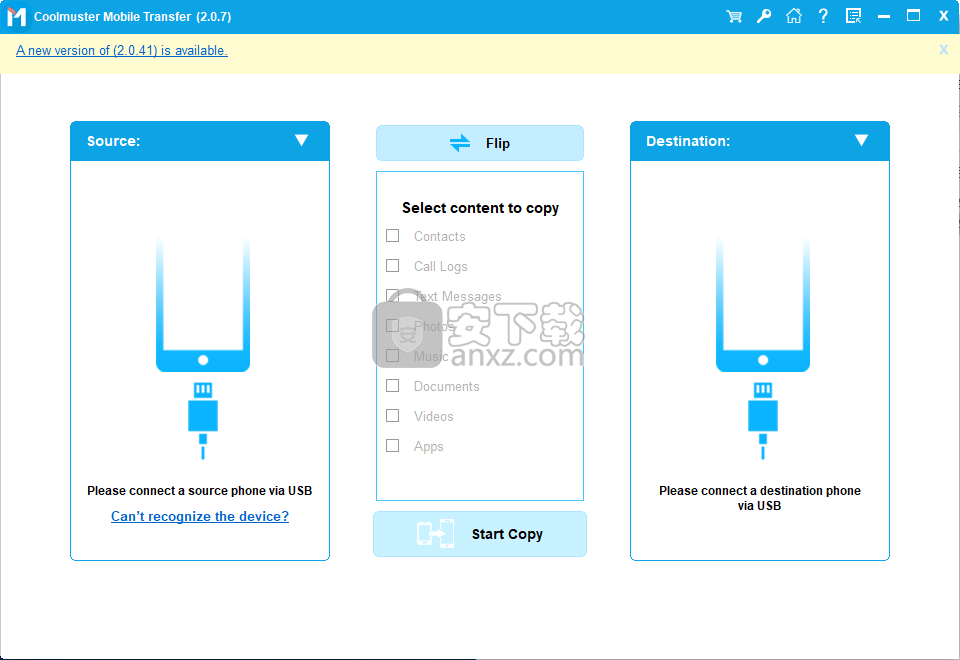This screenshot has width=960, height=660.
Task: Tick the Apps checkbox
Action: click(392, 446)
